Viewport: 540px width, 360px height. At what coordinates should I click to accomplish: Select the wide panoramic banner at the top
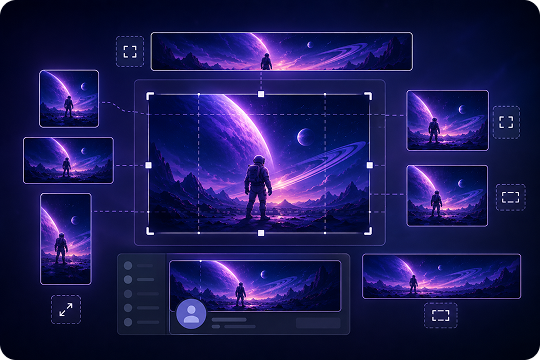[x=282, y=51]
